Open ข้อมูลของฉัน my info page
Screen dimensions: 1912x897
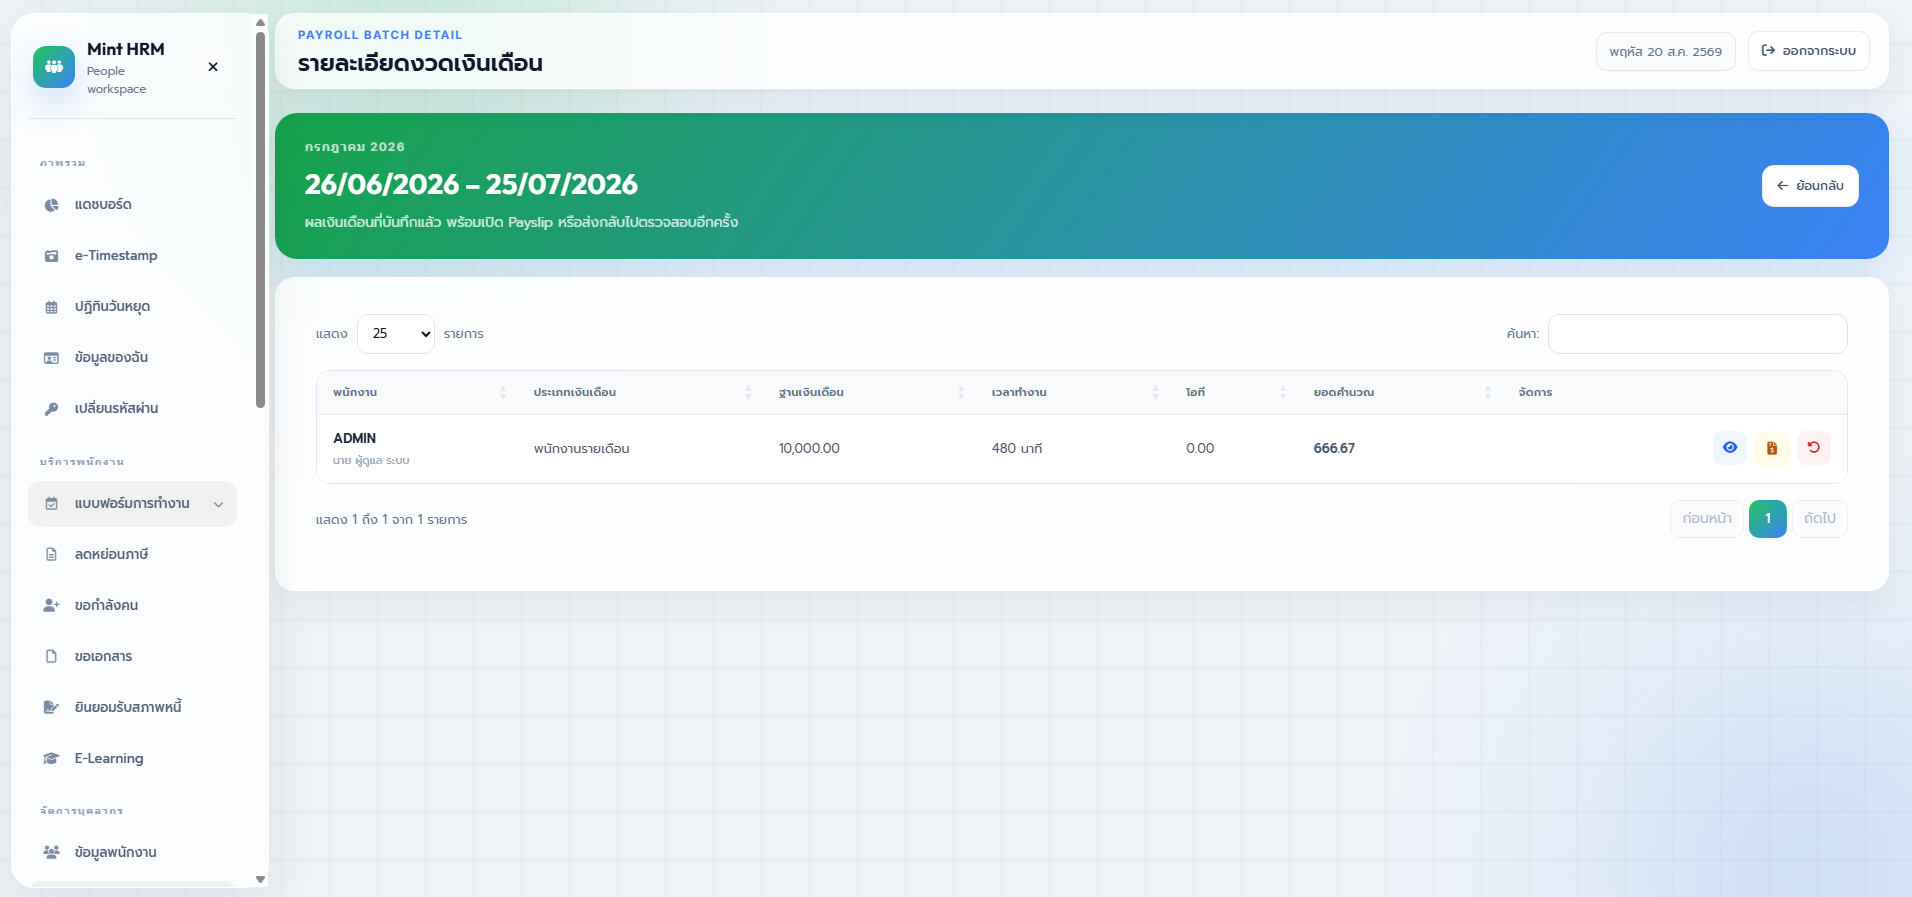132,357
